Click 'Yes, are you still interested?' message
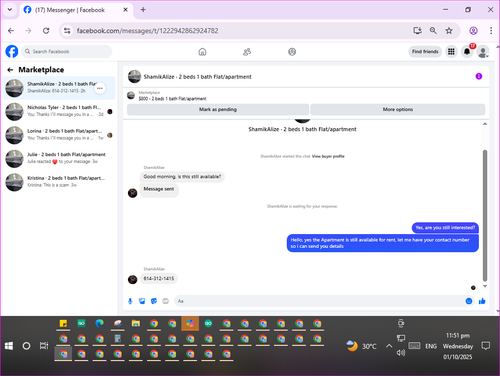The width and height of the screenshot is (500, 376). coord(445,228)
